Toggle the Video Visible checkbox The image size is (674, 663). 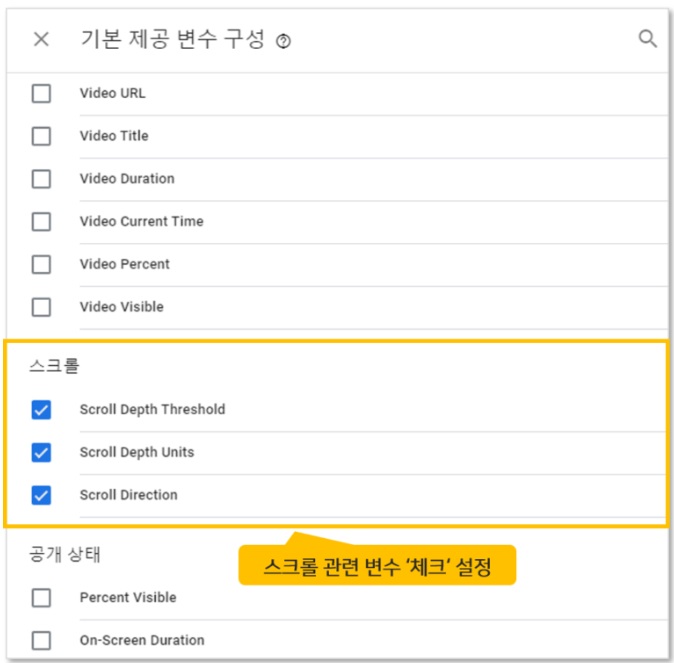pyautogui.click(x=41, y=307)
